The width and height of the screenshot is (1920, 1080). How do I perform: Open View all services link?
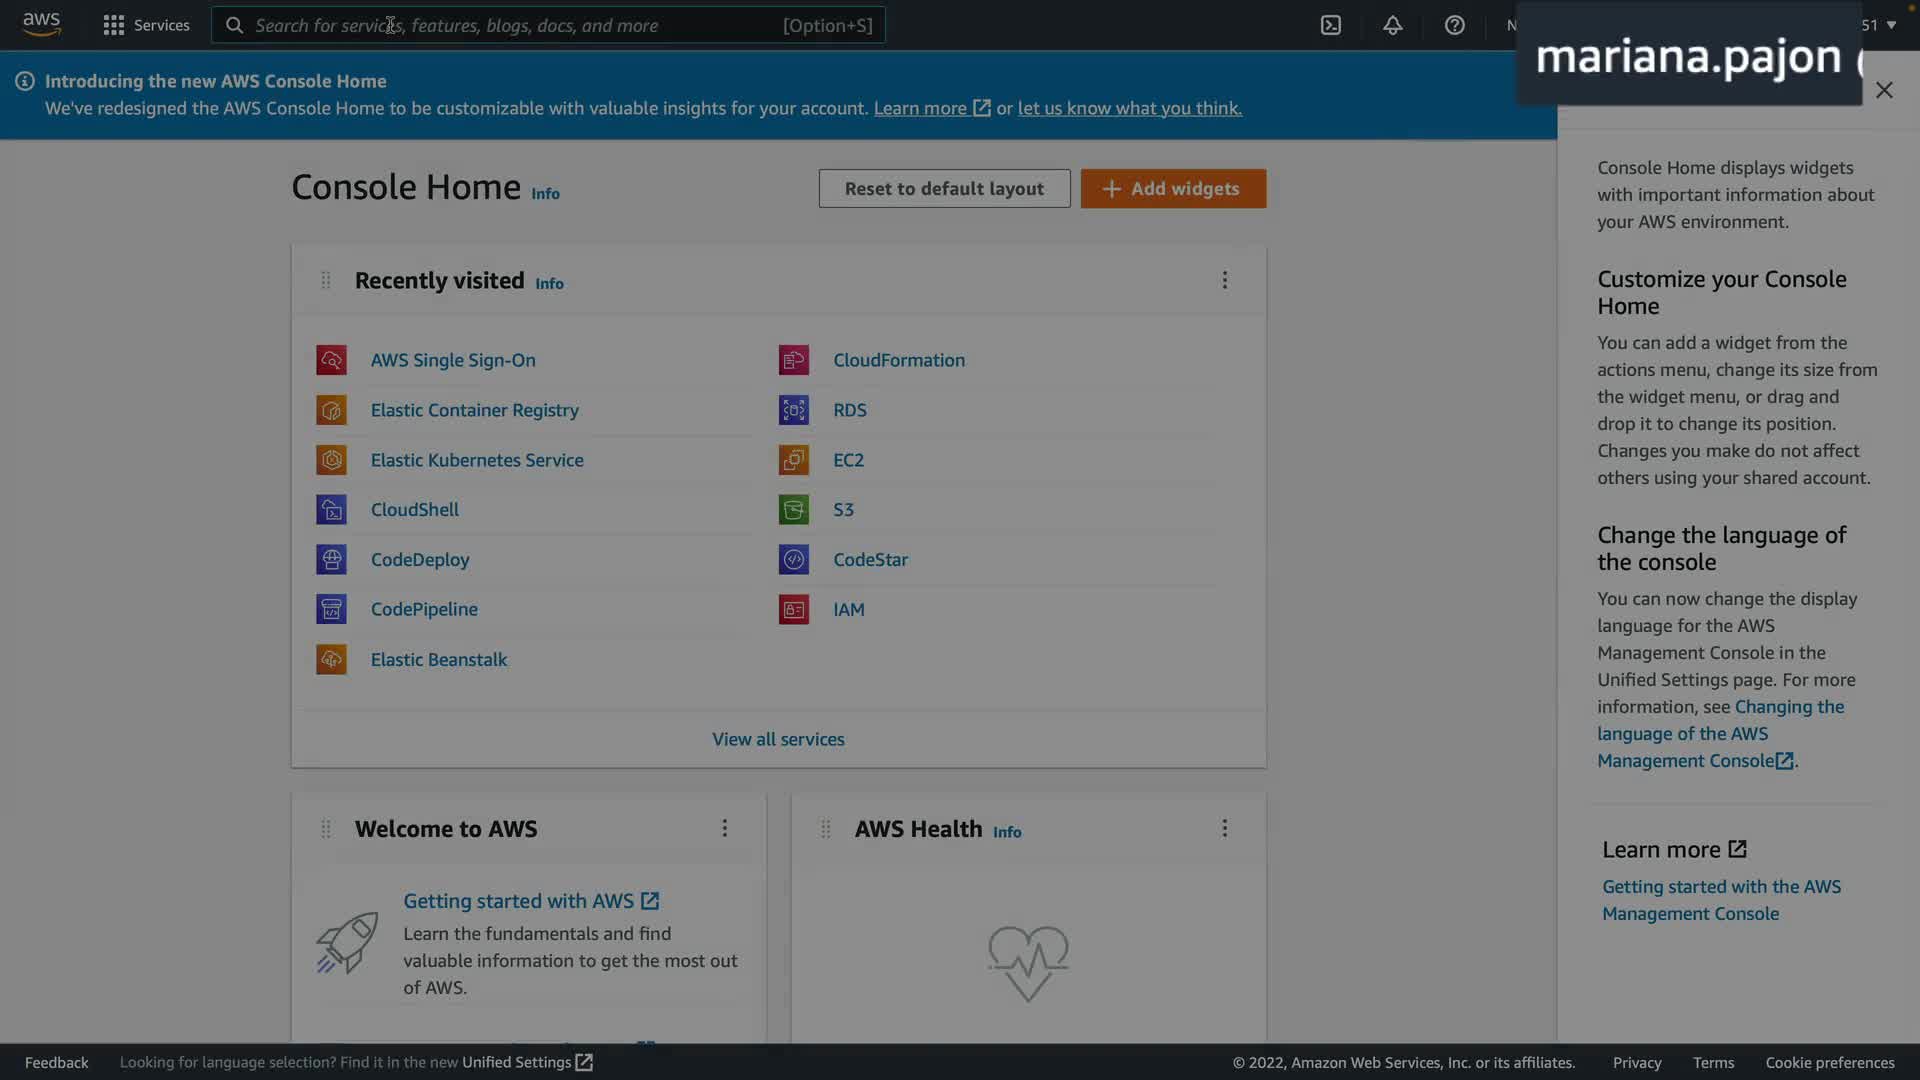click(778, 739)
